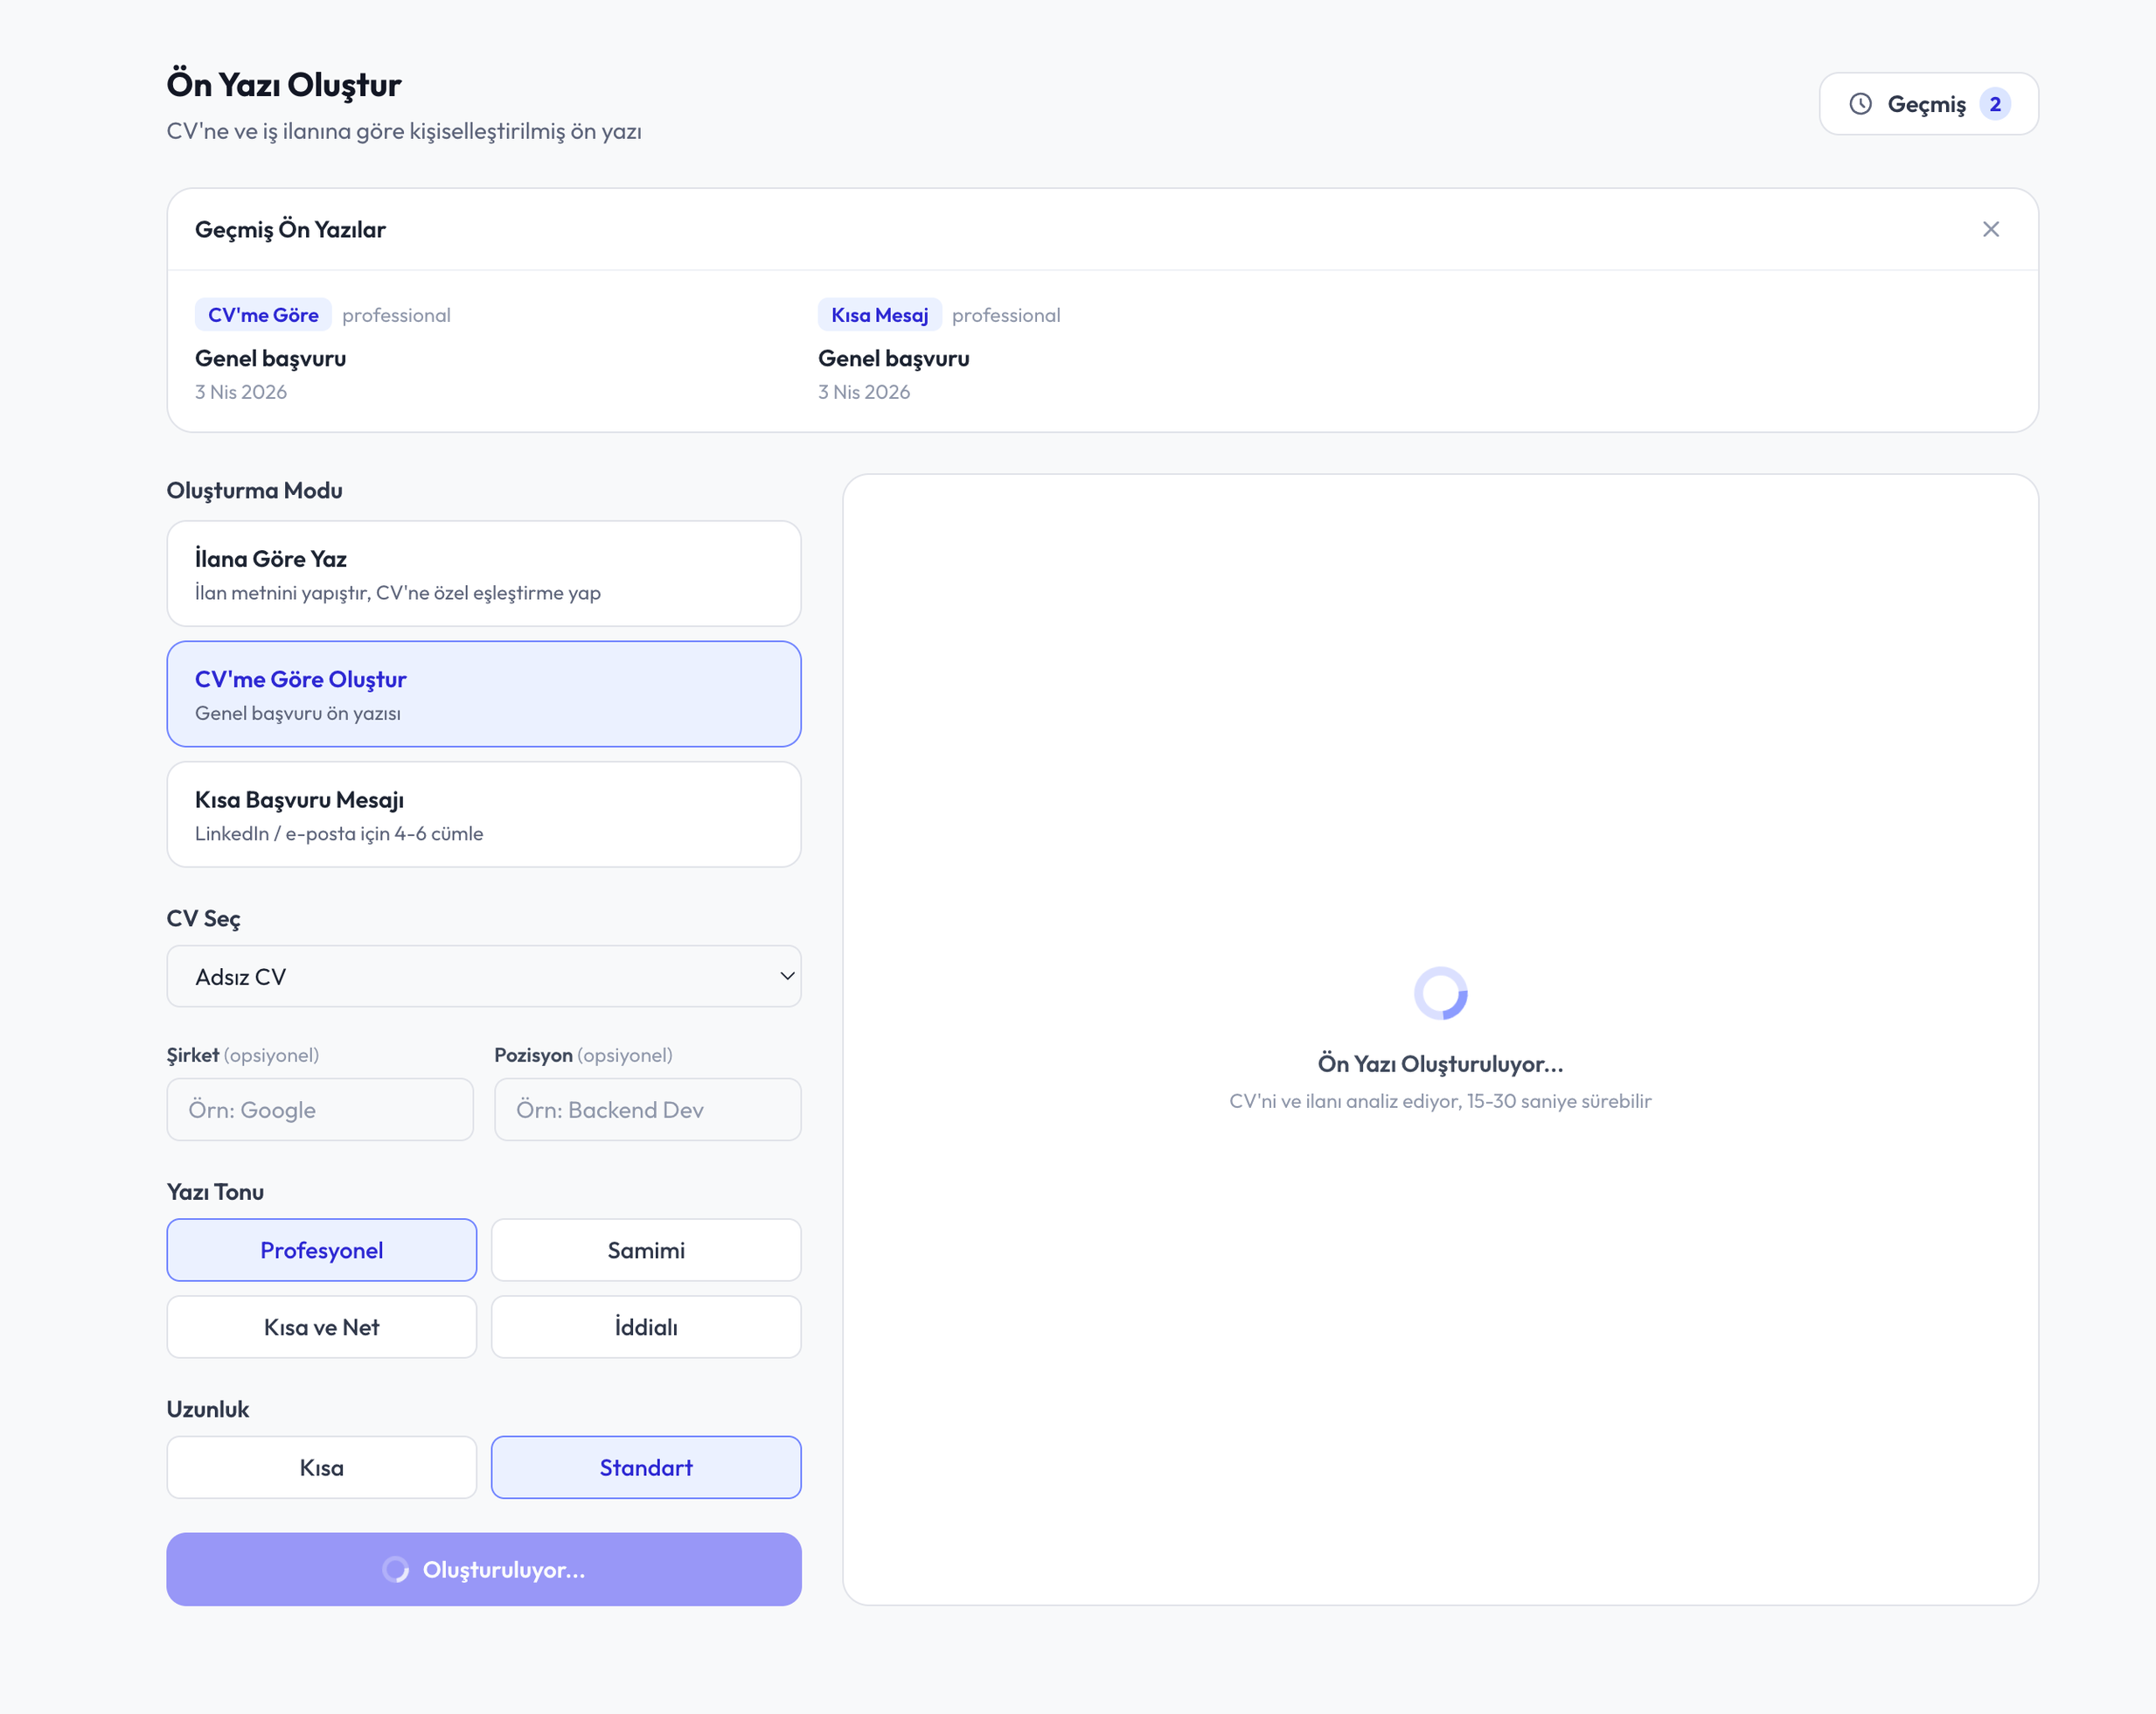Choose the Samimi tone
Screen dimensions: 2156x1714
(646, 1250)
